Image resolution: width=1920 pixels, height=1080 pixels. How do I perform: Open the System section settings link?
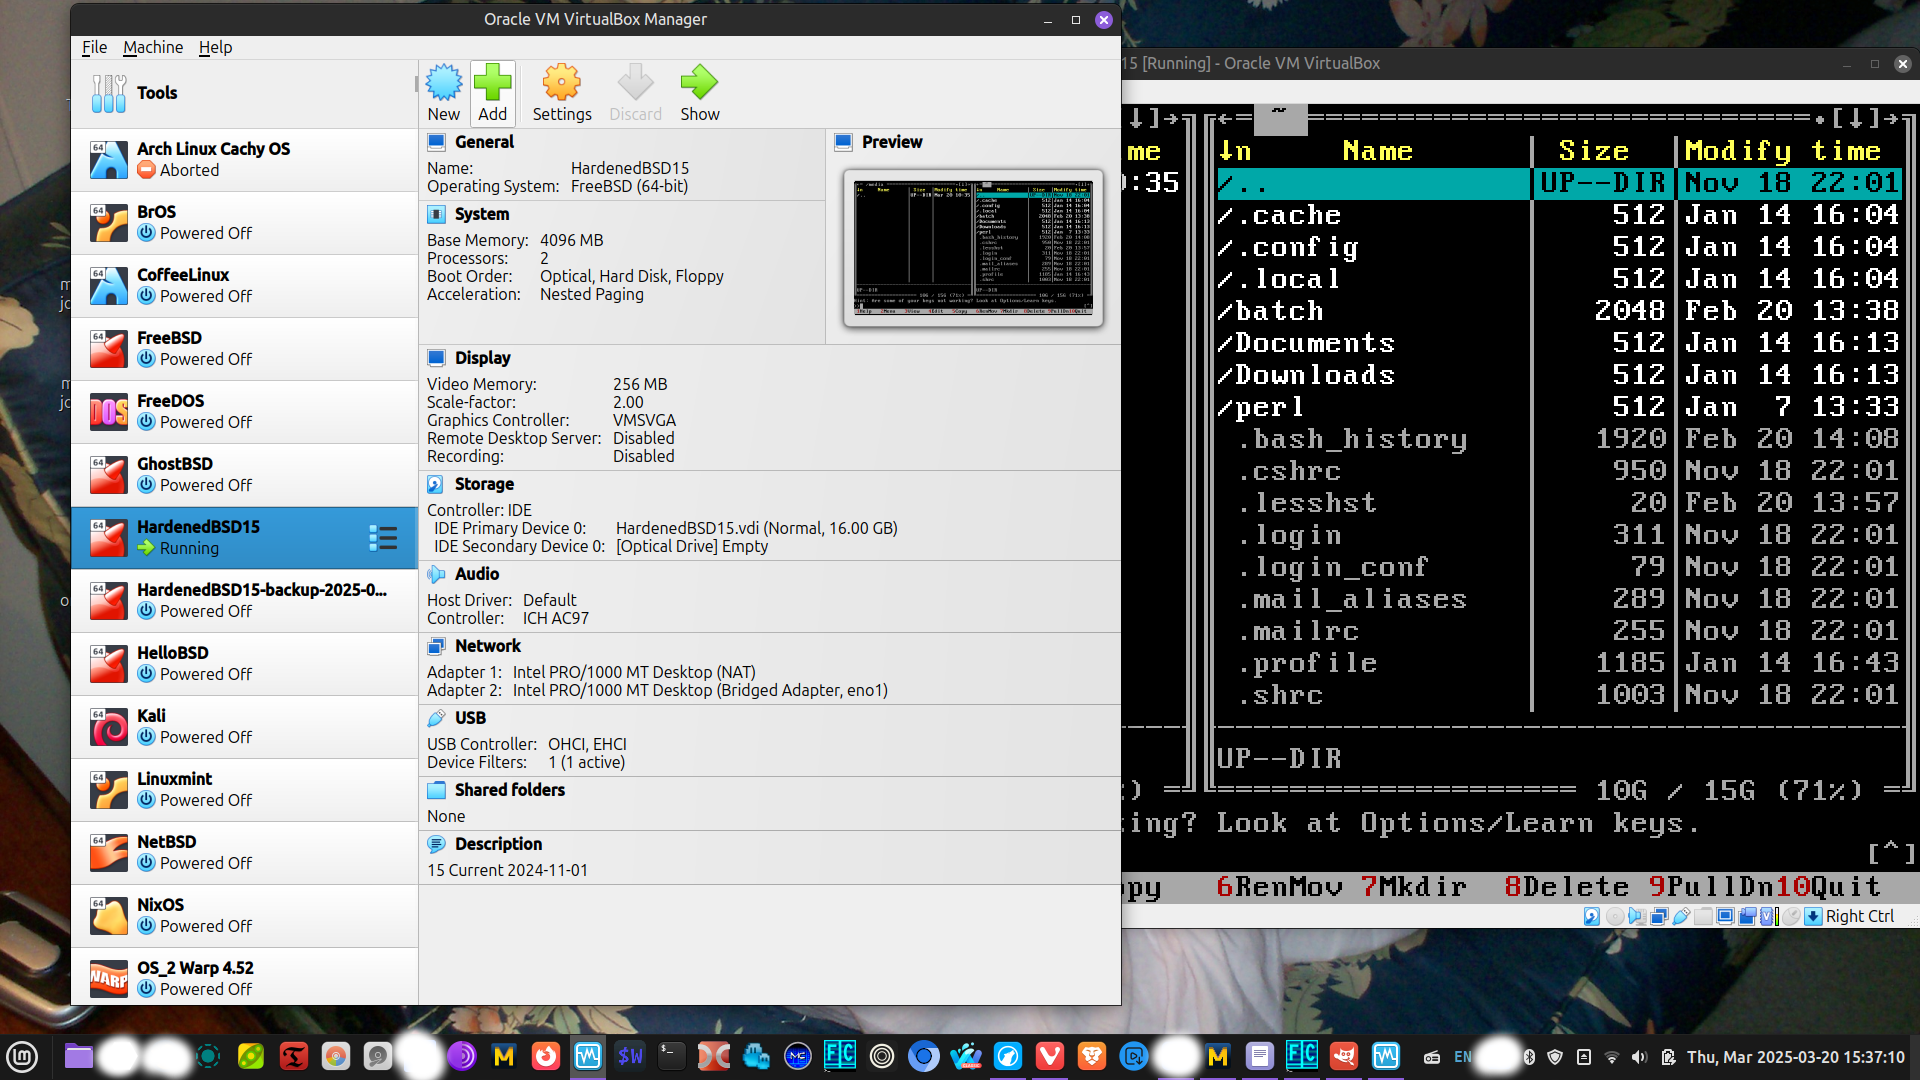pos(482,214)
